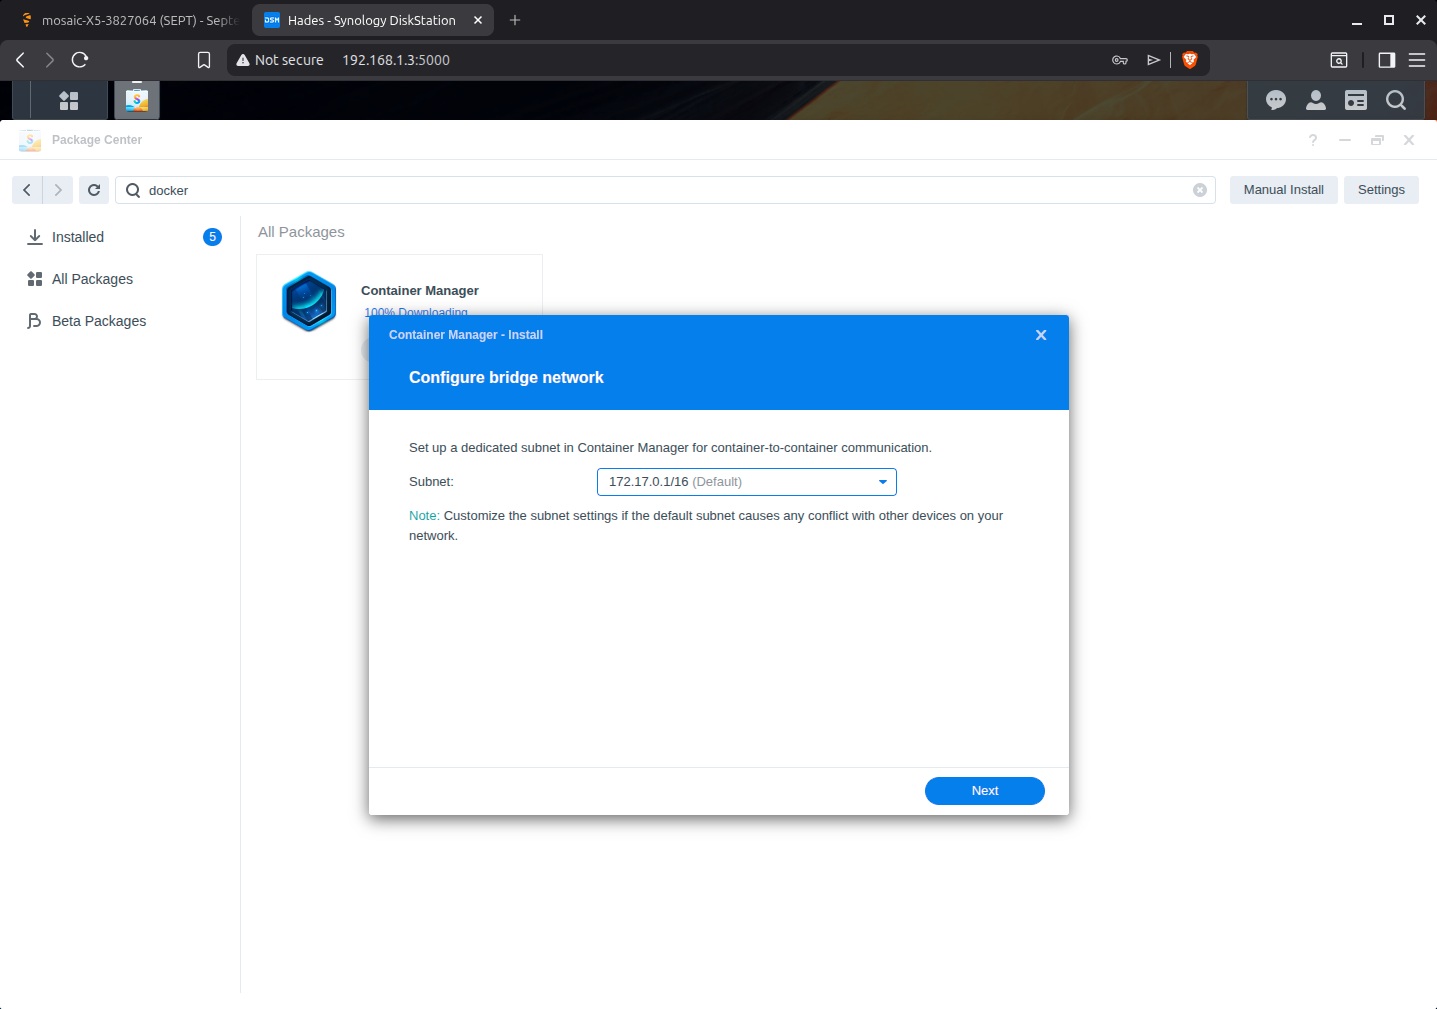
Task: Click the Manual Install button
Action: click(1284, 190)
